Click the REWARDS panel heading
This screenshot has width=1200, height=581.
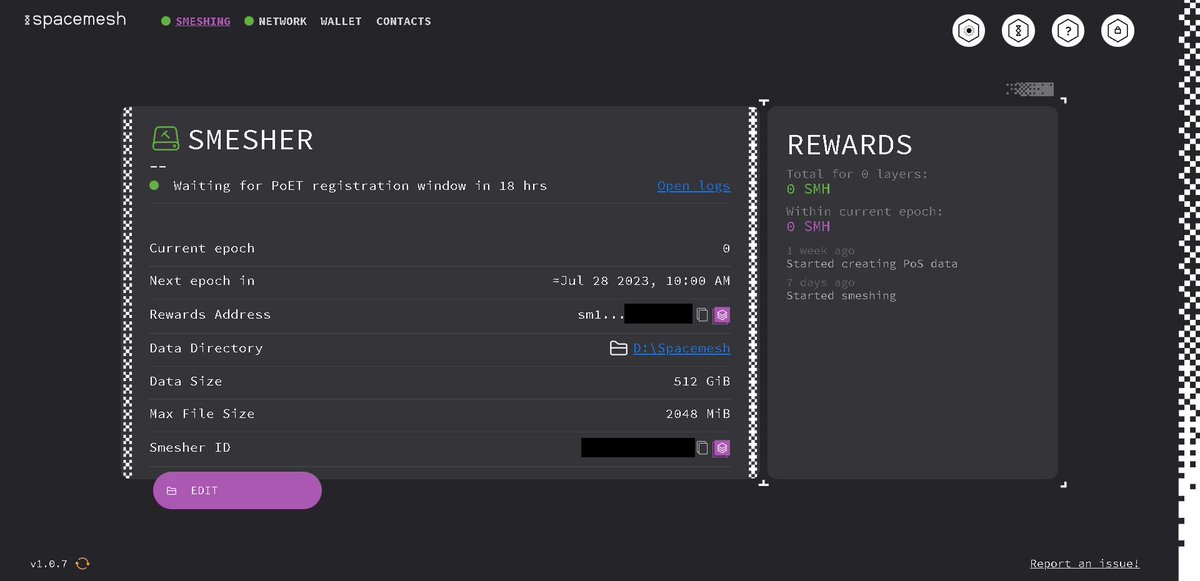pyautogui.click(x=850, y=145)
